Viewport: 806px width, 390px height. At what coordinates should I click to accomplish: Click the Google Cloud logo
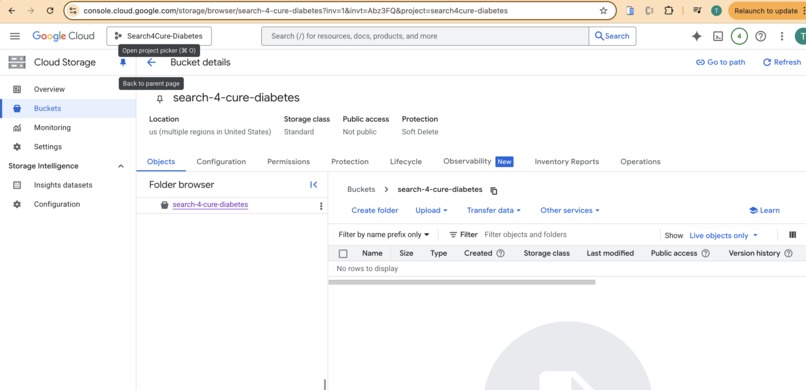click(63, 36)
